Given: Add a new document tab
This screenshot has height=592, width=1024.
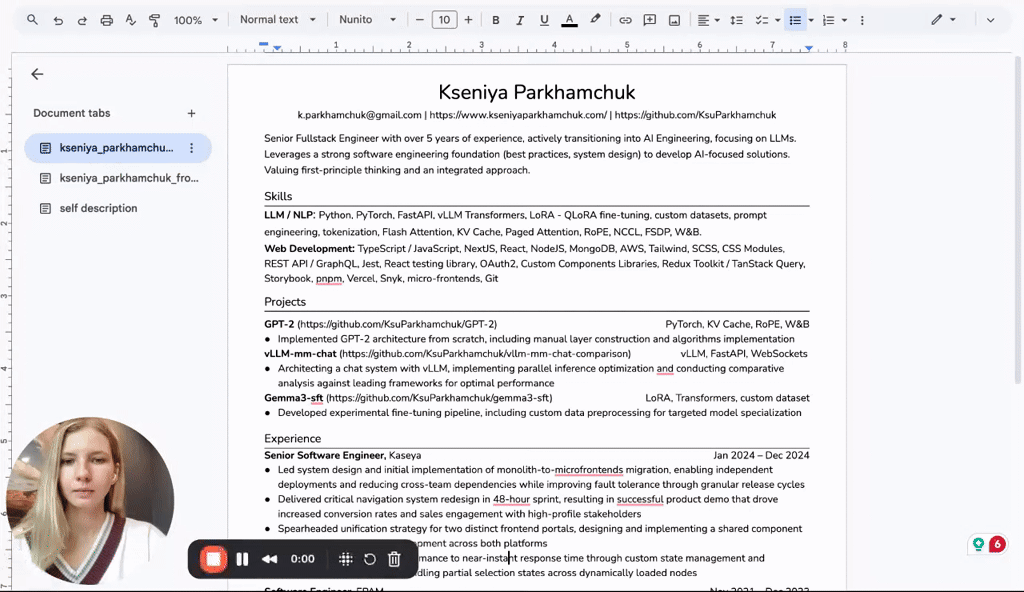Looking at the screenshot, I should point(191,113).
